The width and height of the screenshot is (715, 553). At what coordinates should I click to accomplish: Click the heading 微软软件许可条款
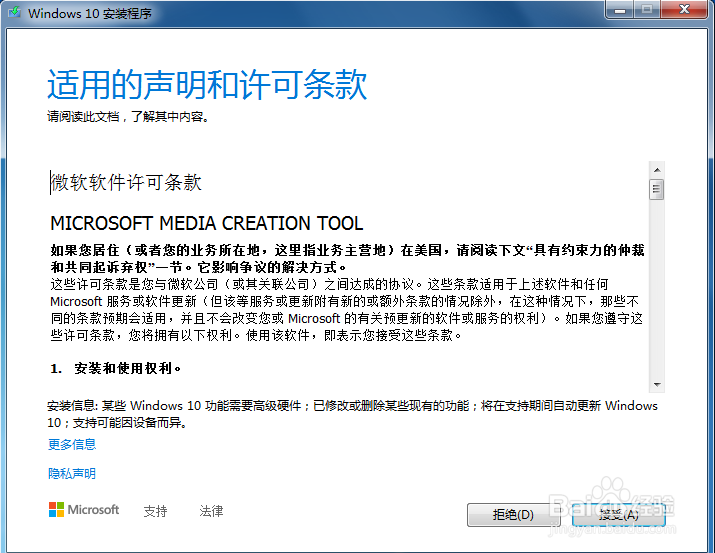coord(126,182)
